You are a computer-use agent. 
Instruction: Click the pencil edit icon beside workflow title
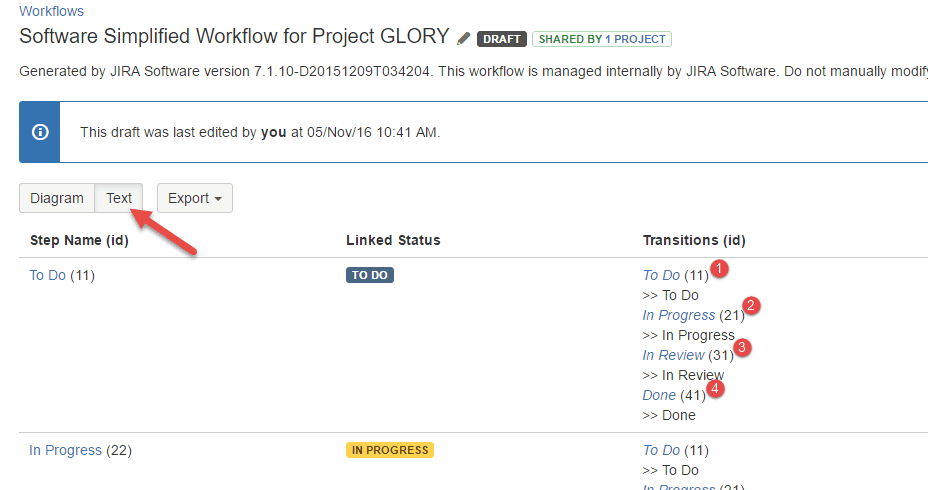coord(463,38)
